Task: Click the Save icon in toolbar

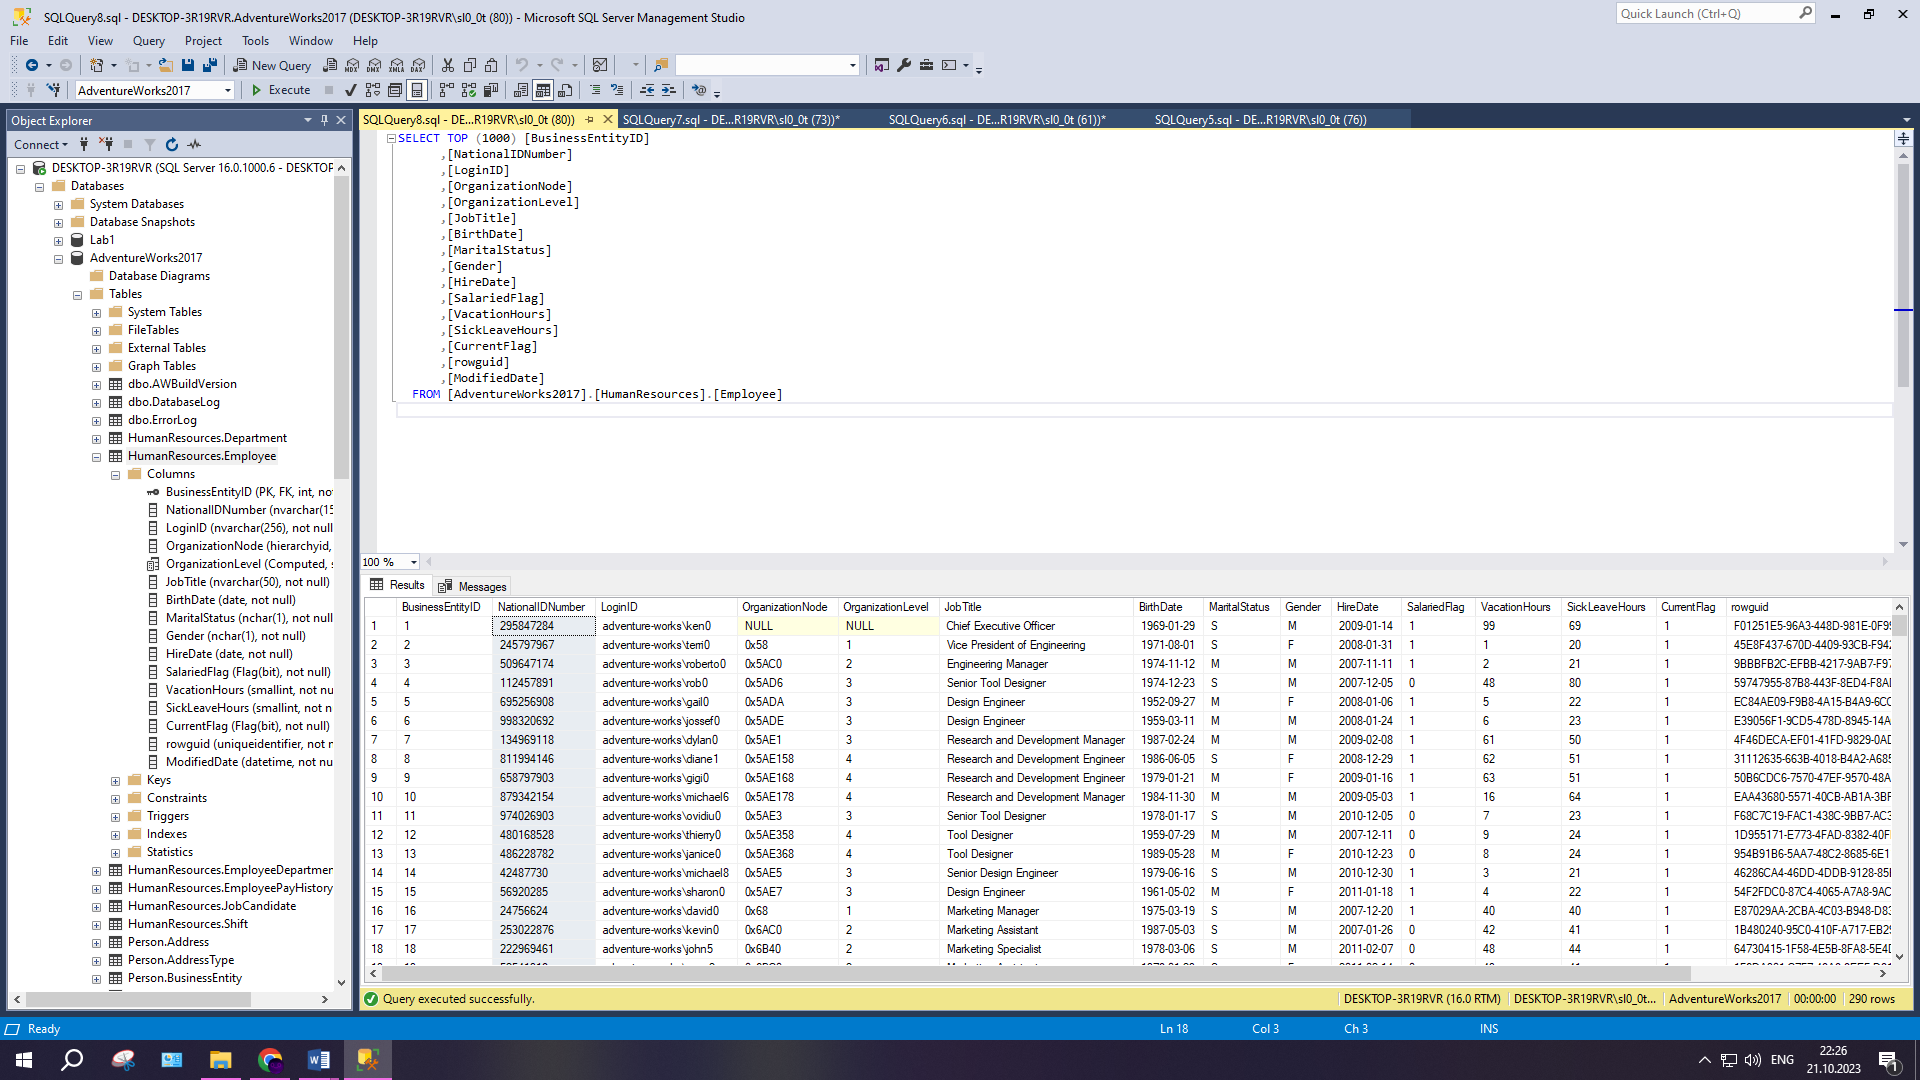Action: (x=188, y=66)
